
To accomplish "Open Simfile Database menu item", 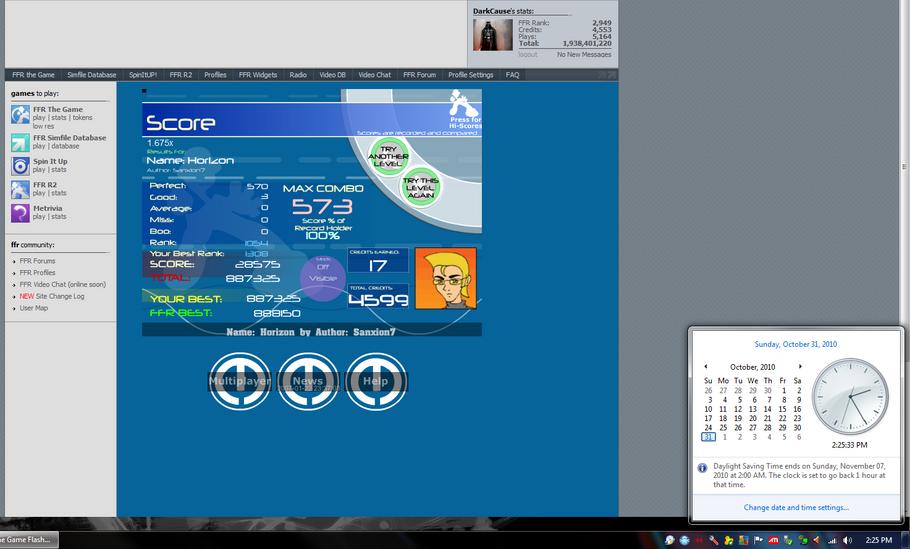I will [92, 75].
